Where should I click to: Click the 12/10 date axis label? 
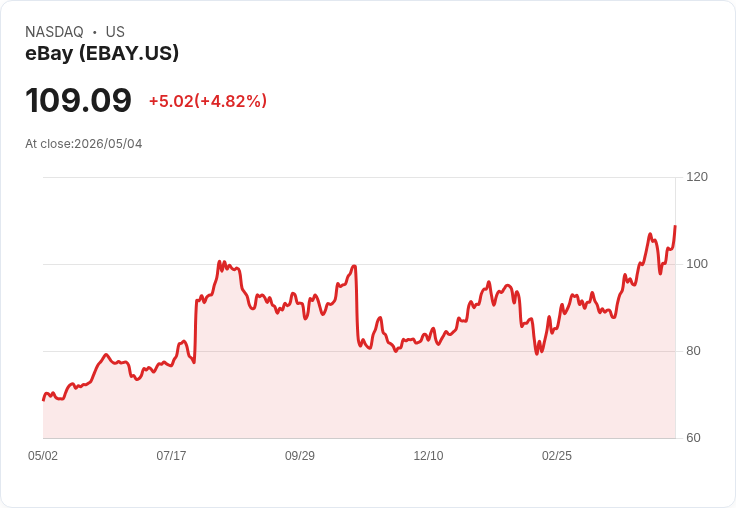tap(428, 456)
